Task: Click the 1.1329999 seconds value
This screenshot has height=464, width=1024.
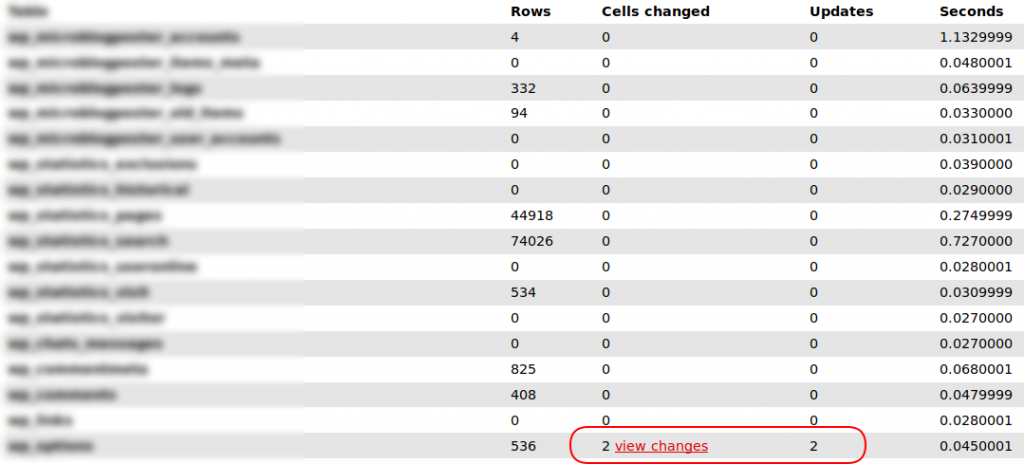Action: coord(976,37)
